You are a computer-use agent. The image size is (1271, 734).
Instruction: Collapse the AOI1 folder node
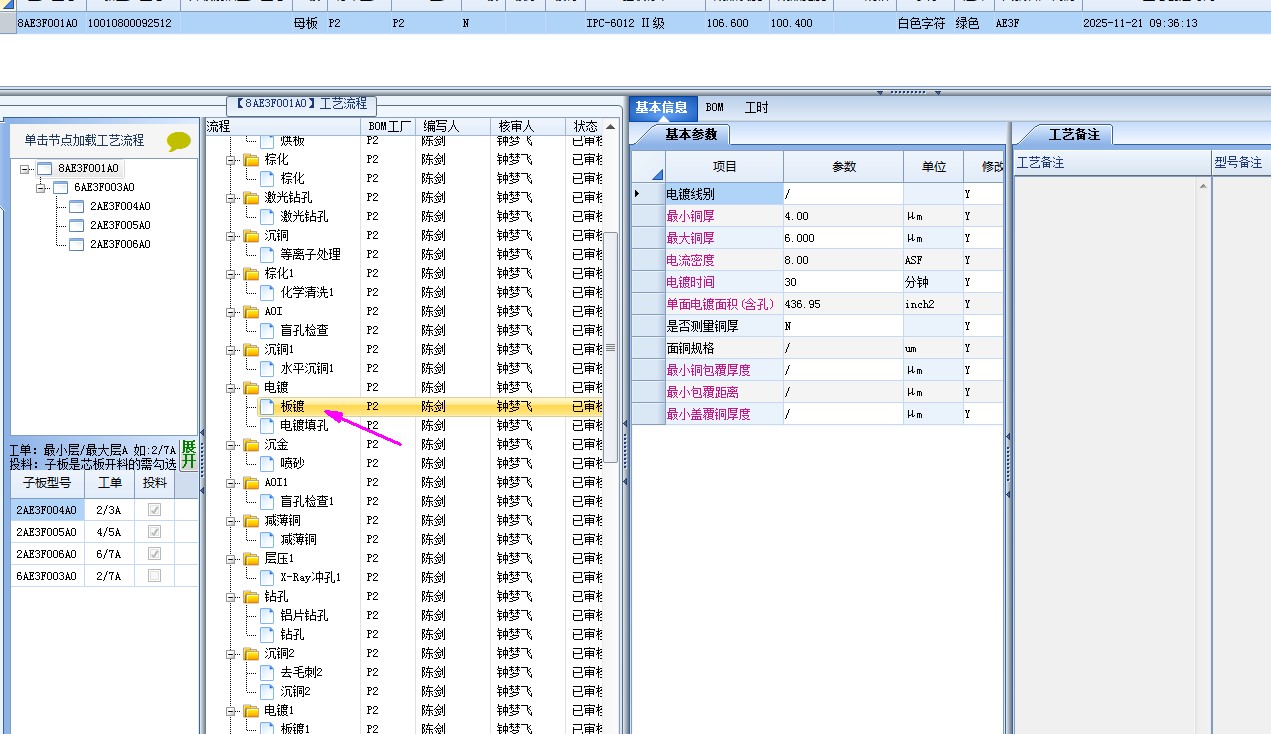coord(231,483)
